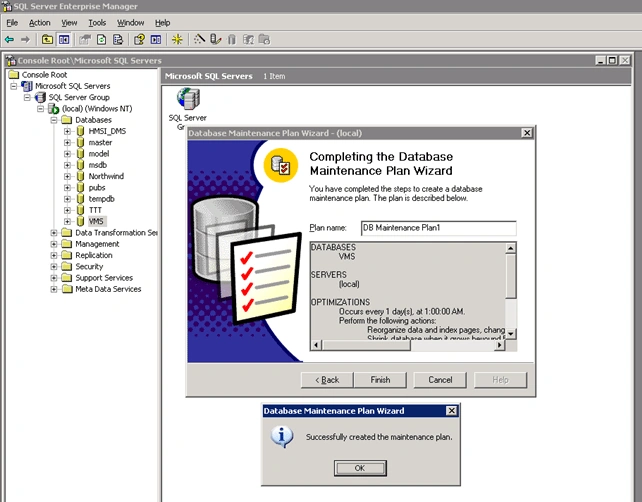Click OK in the success message box
This screenshot has height=502, width=642.
point(360,468)
